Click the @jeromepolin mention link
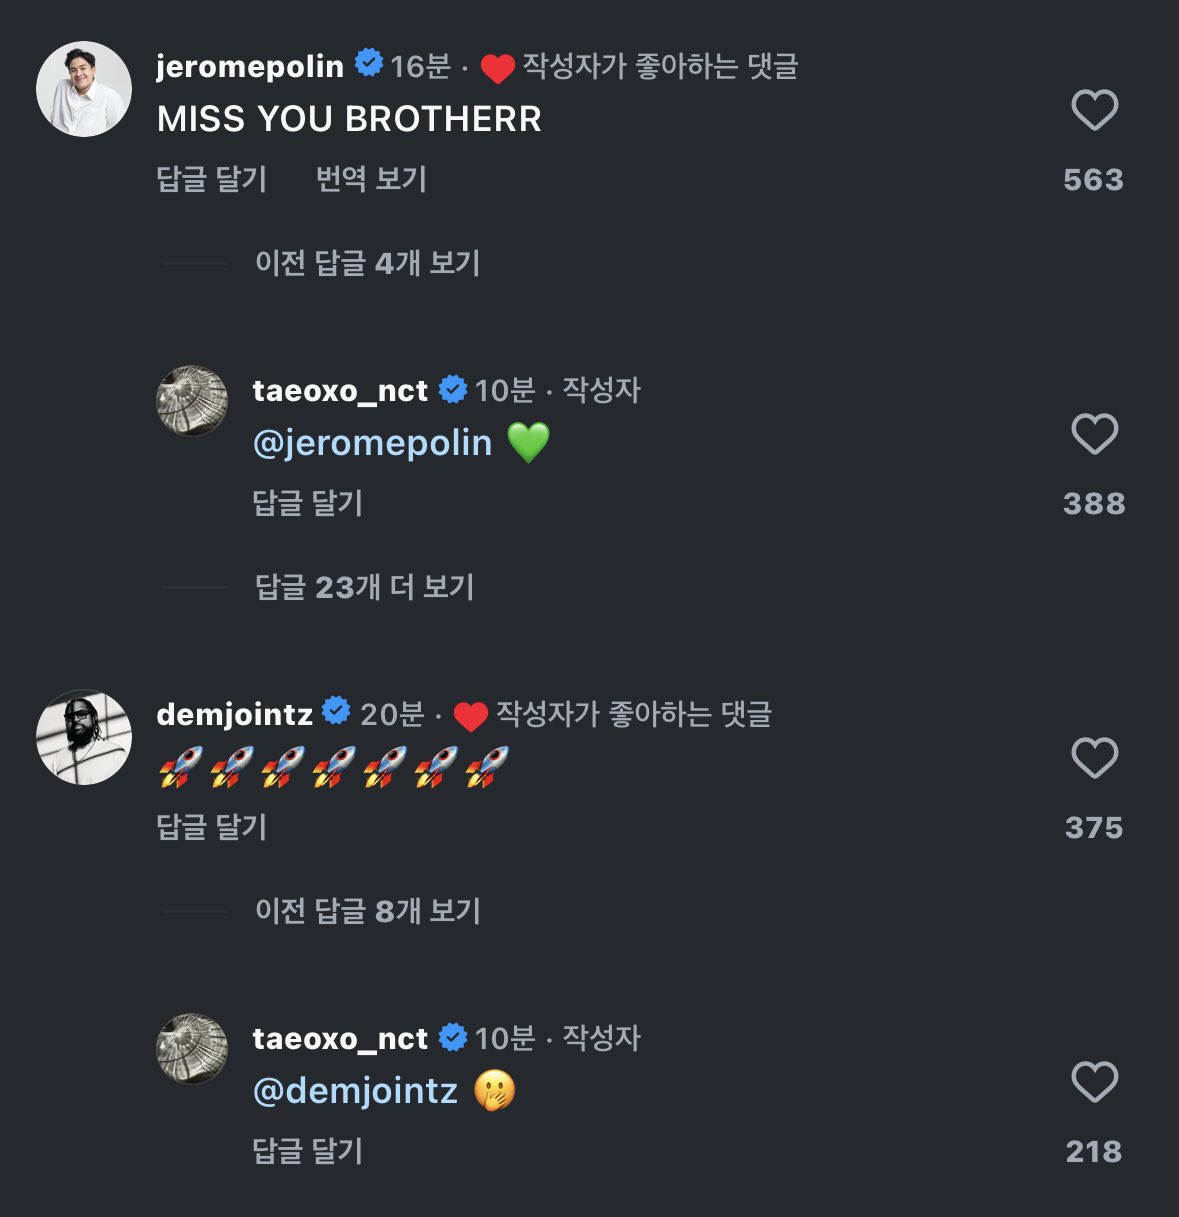Screen dimensions: 1179x1217 pyautogui.click(x=372, y=443)
